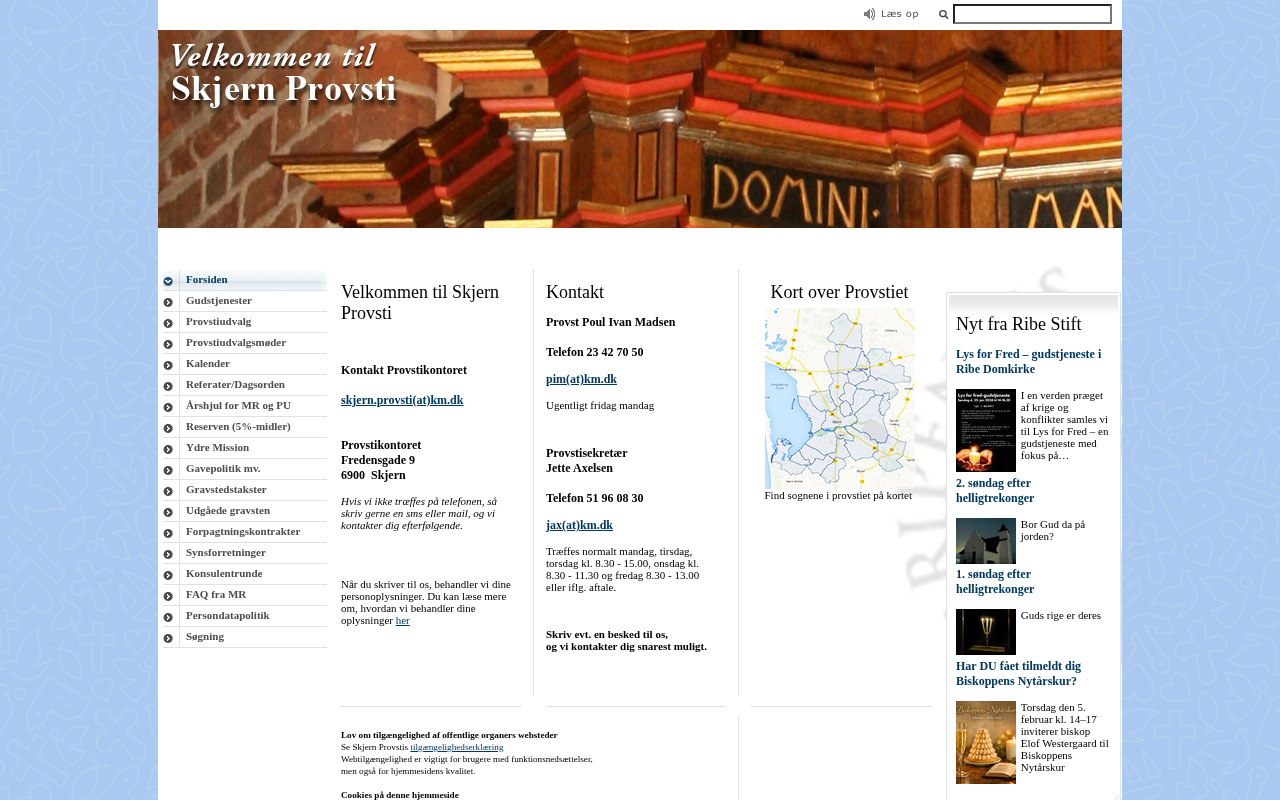Open Forpagtningskontrakter page
The height and width of the screenshot is (800, 1280).
(243, 531)
